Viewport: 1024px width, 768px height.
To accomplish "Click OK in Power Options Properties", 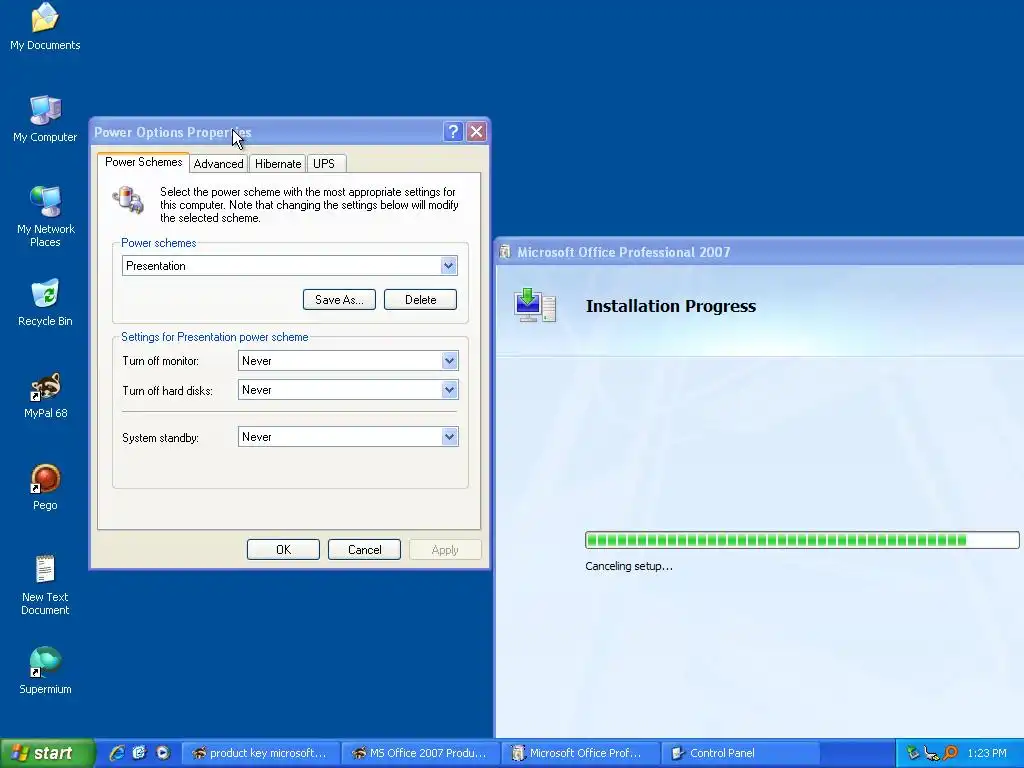I will [x=283, y=550].
